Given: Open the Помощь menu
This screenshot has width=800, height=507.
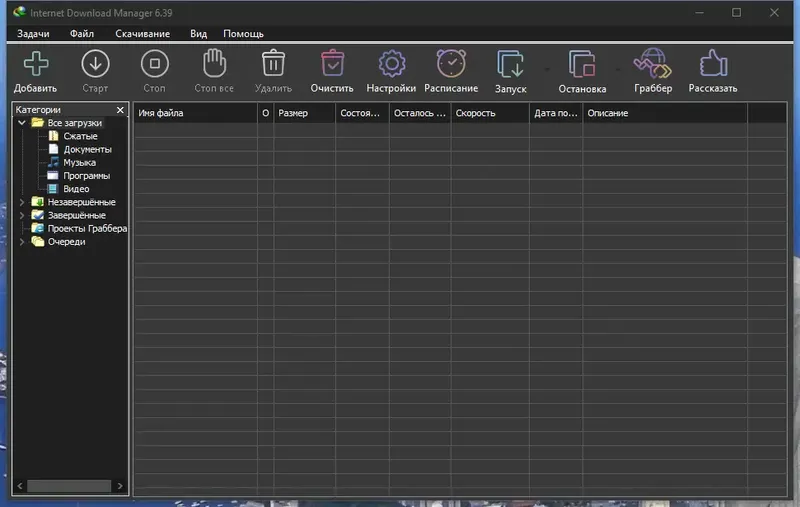Looking at the screenshot, I should tap(243, 34).
